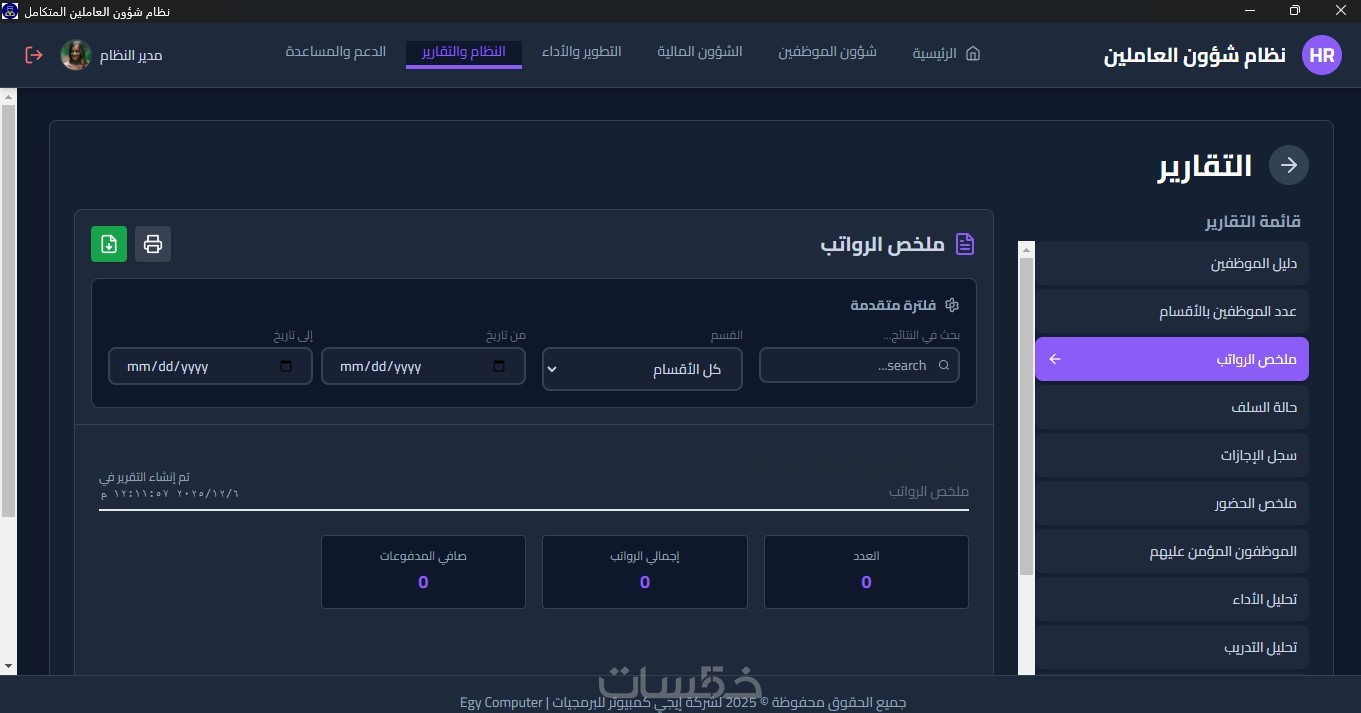Select the تحليل التدريب report
The height and width of the screenshot is (713, 1361).
click(1172, 648)
